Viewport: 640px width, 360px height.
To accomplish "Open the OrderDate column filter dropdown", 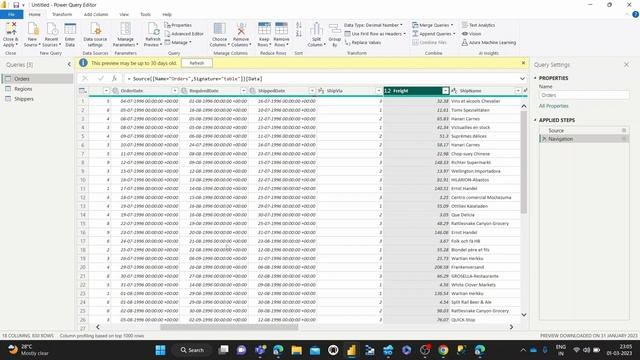I will [175, 91].
